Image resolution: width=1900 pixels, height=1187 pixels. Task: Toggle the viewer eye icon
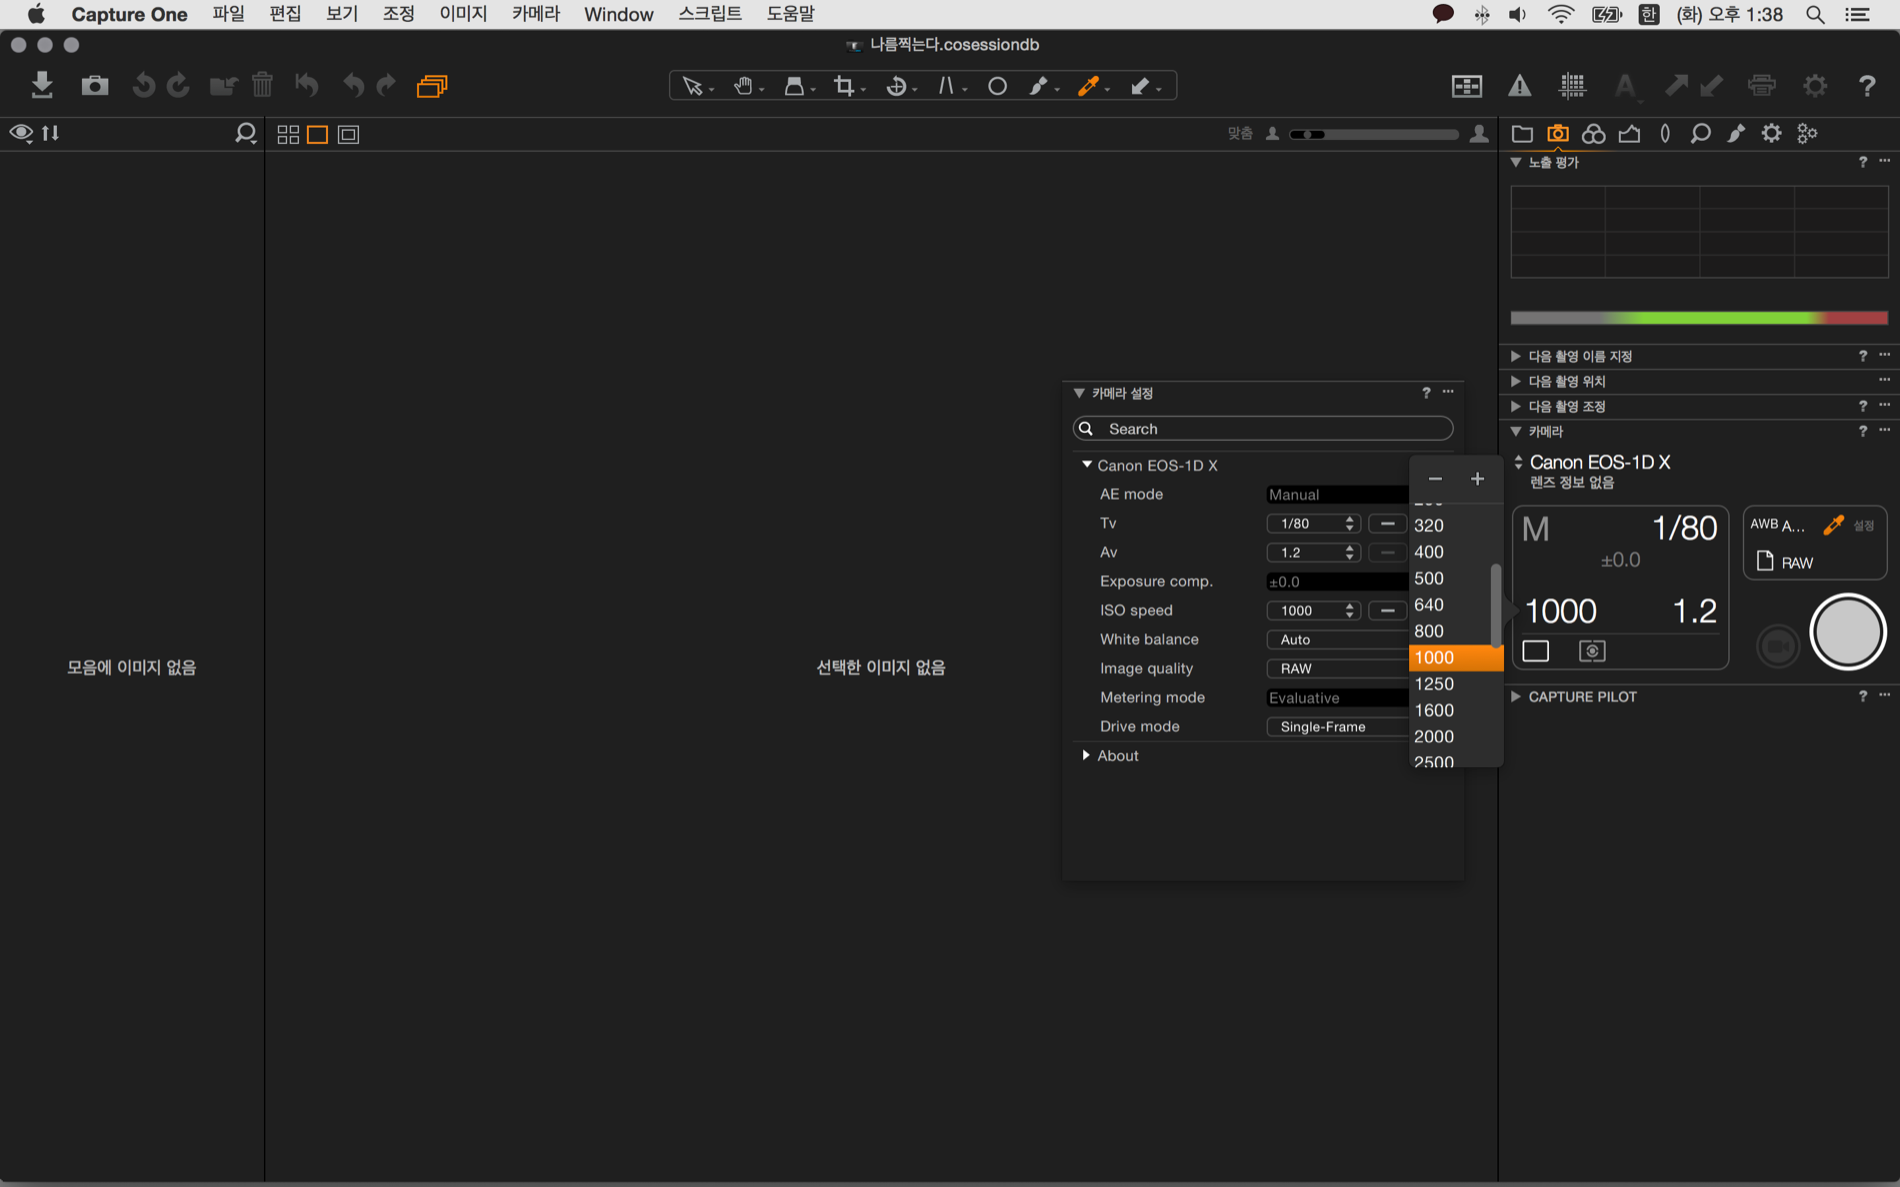[21, 133]
